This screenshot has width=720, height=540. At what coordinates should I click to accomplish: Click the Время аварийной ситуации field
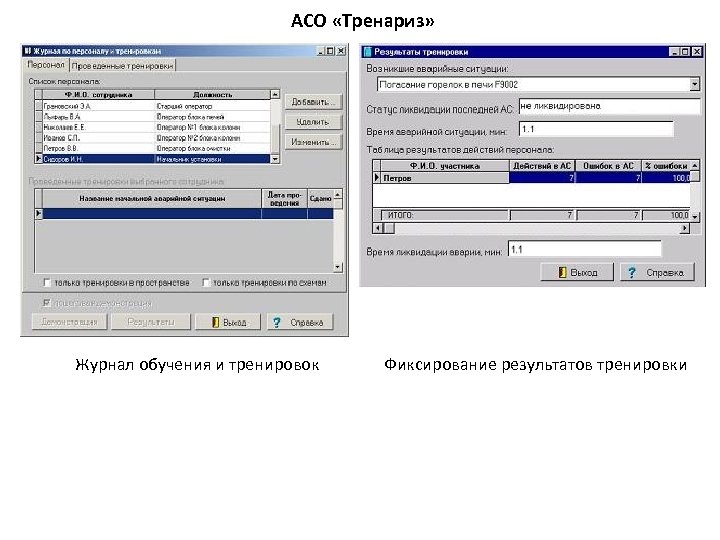596,129
